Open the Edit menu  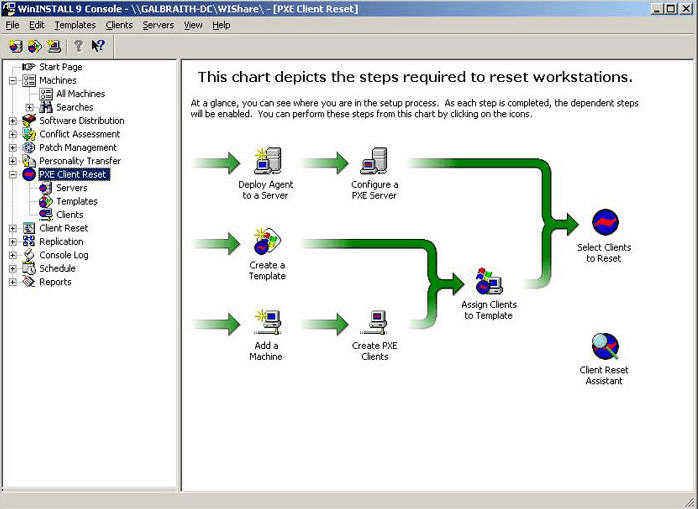click(37, 25)
